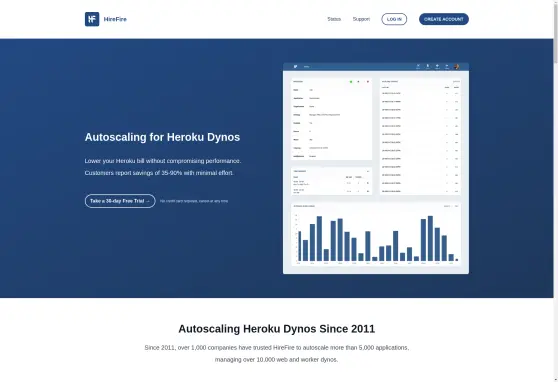Screen dimensions: 558x382
Task: Click the X icon in dashboard preview header
Action: [418, 66]
